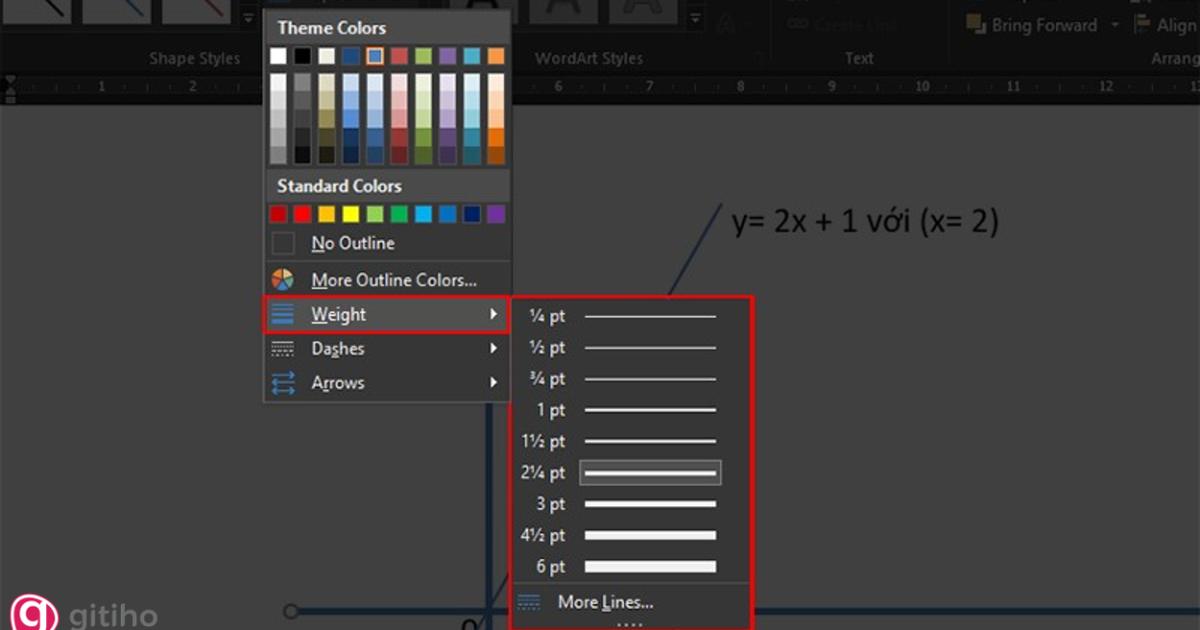Select ¼ pt line weight
This screenshot has width=1200, height=630.
pos(630,316)
